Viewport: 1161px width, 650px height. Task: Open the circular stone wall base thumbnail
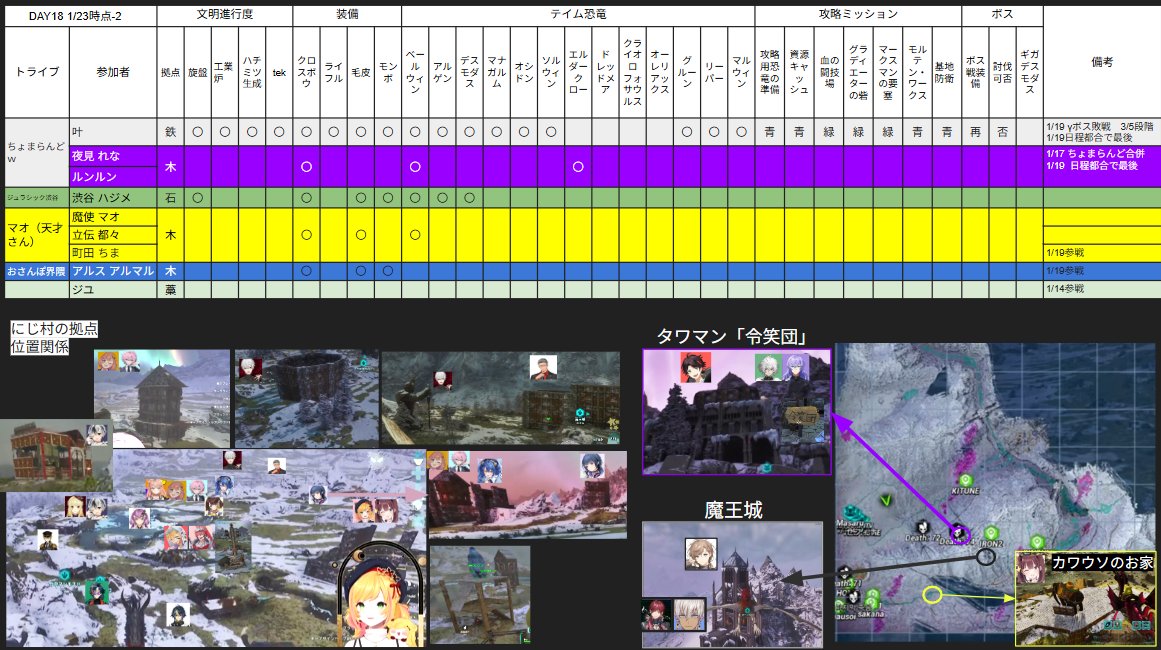pyautogui.click(x=306, y=399)
